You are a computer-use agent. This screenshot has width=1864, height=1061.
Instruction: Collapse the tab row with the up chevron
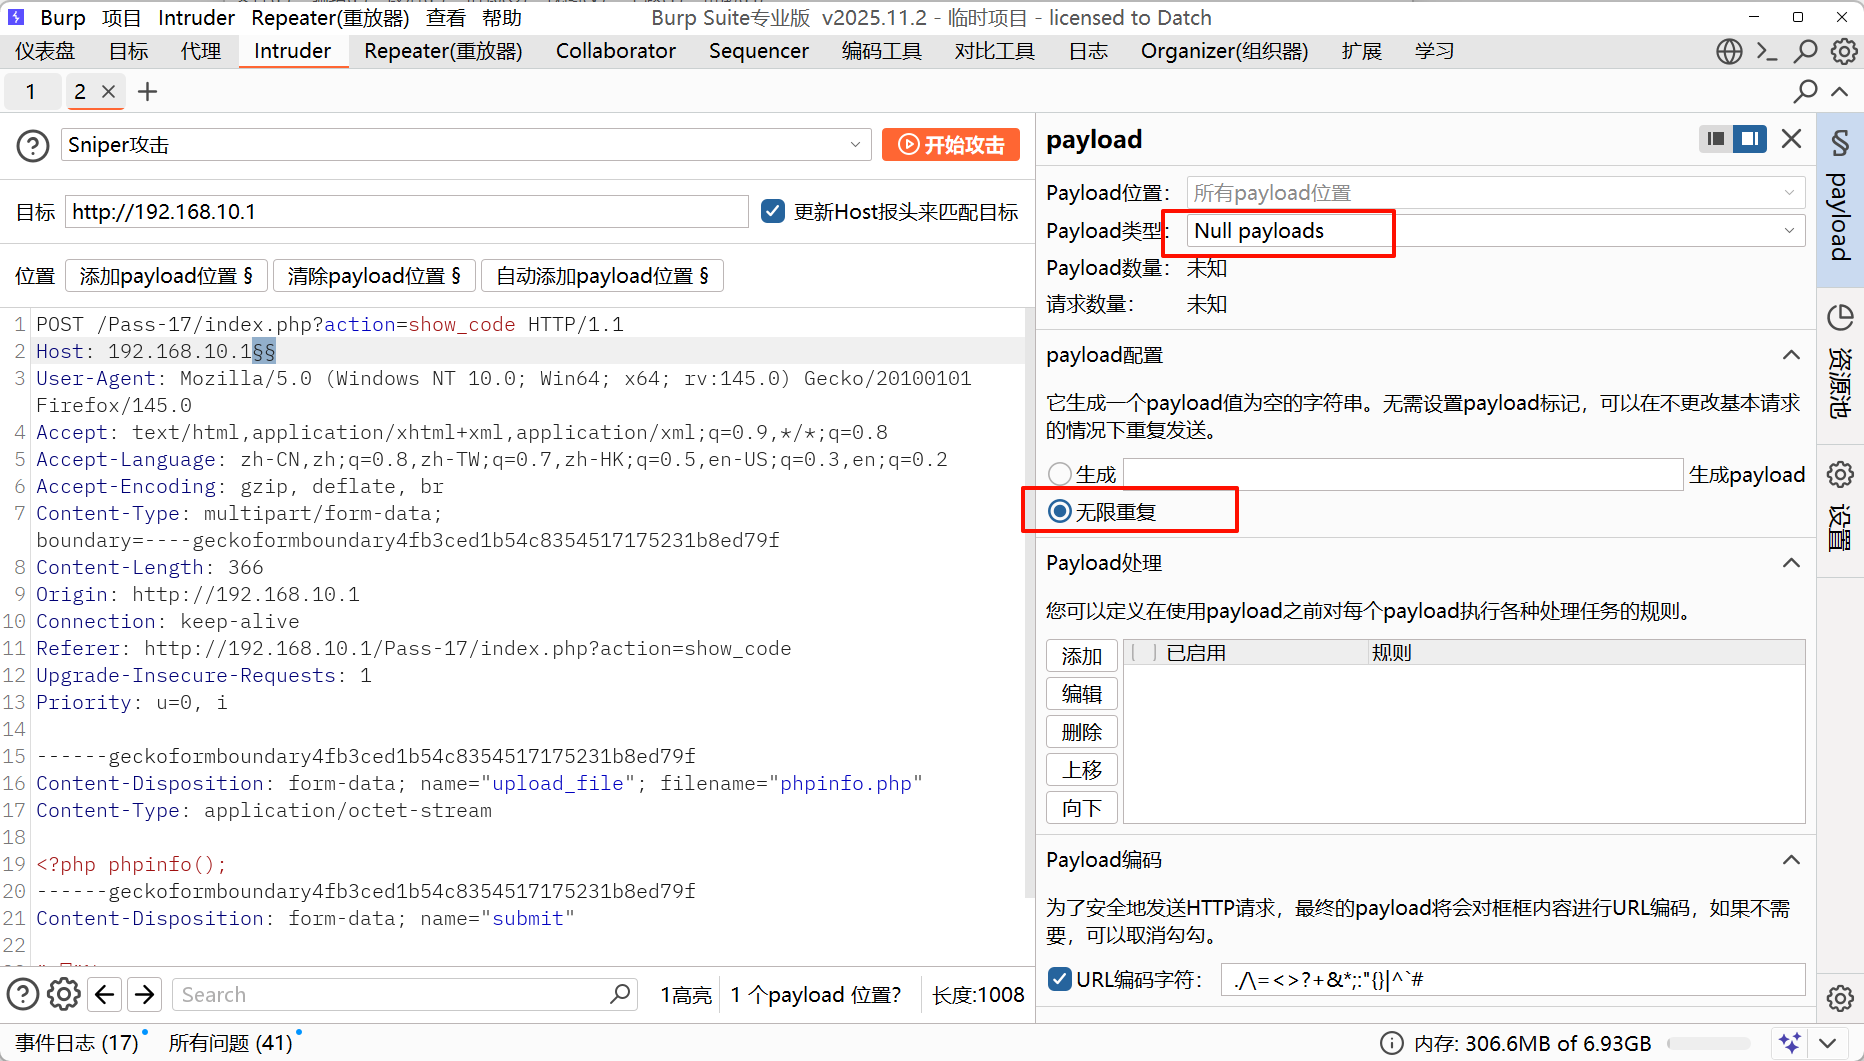tap(1840, 92)
